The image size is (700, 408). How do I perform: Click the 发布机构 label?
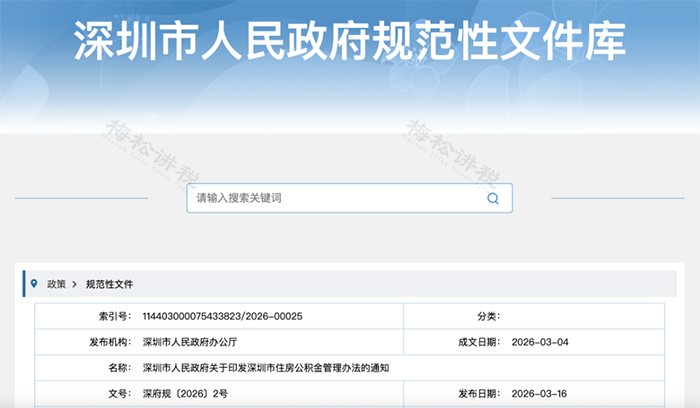point(110,342)
